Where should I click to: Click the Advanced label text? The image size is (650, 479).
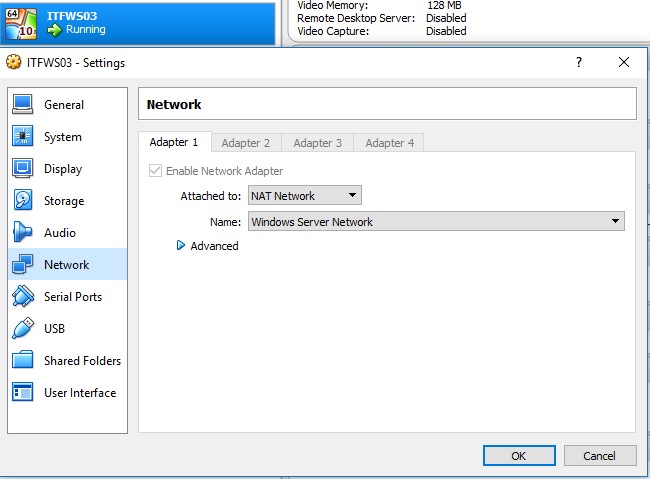click(214, 246)
